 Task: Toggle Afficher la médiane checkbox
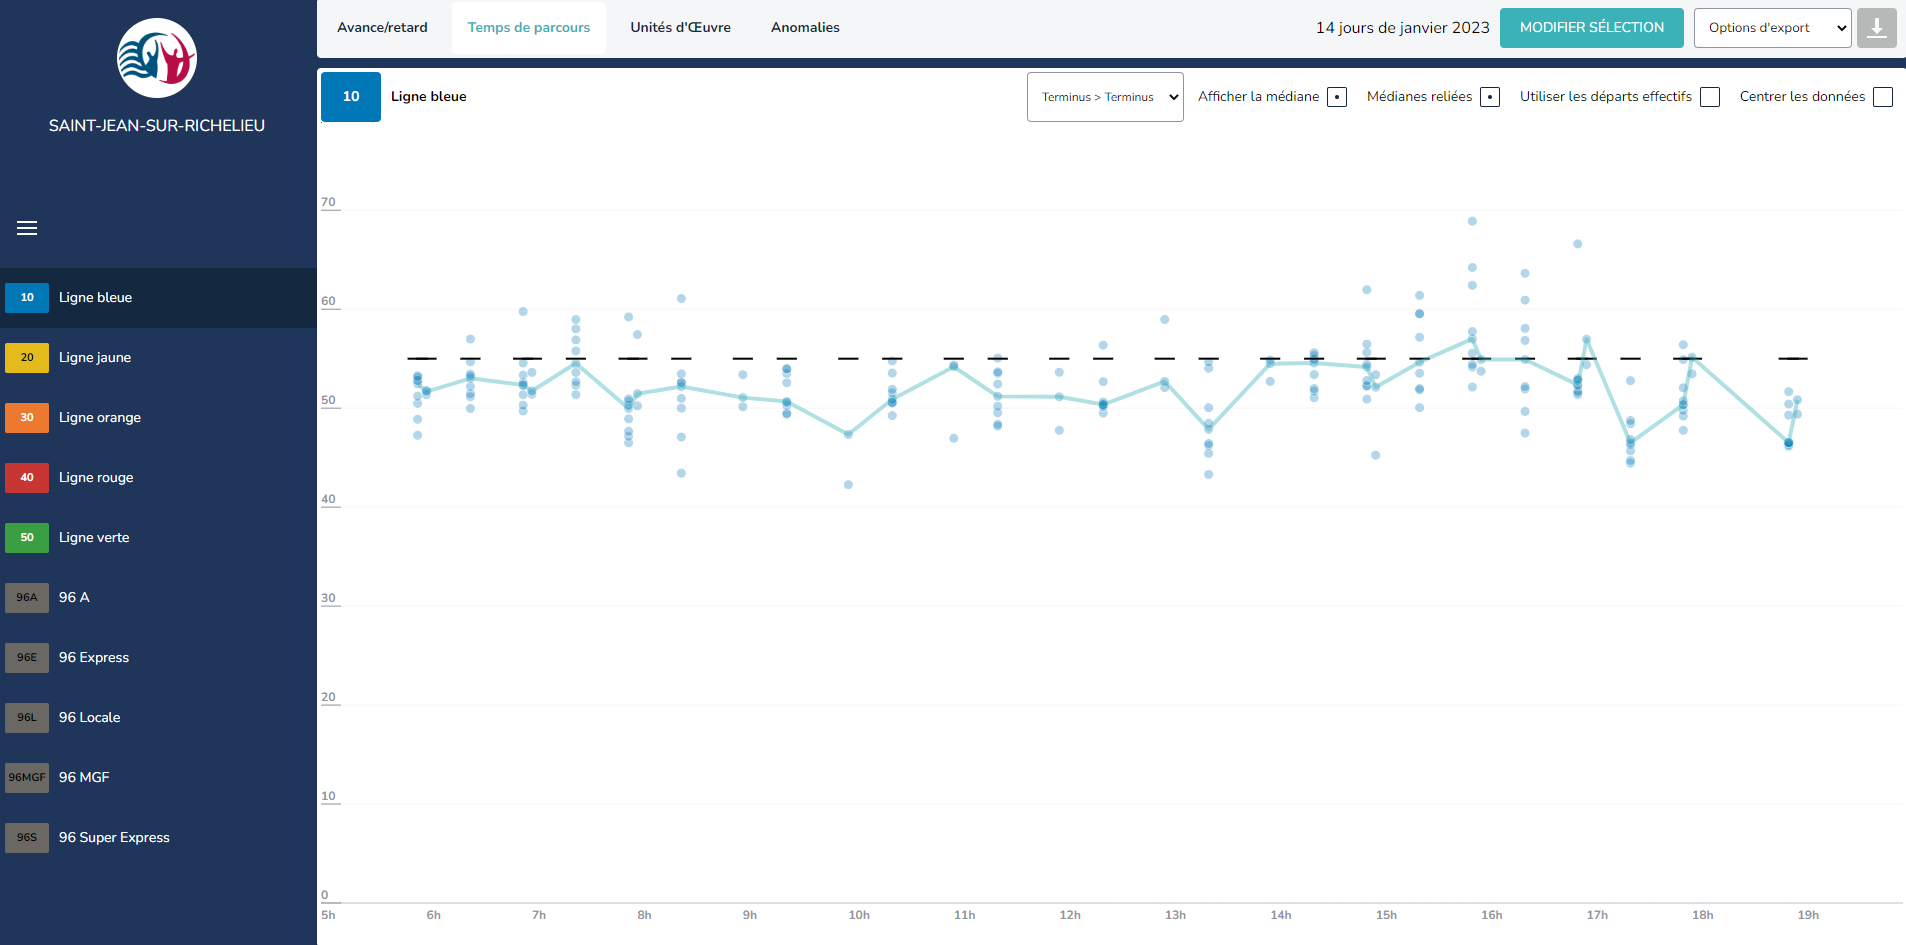pos(1337,97)
